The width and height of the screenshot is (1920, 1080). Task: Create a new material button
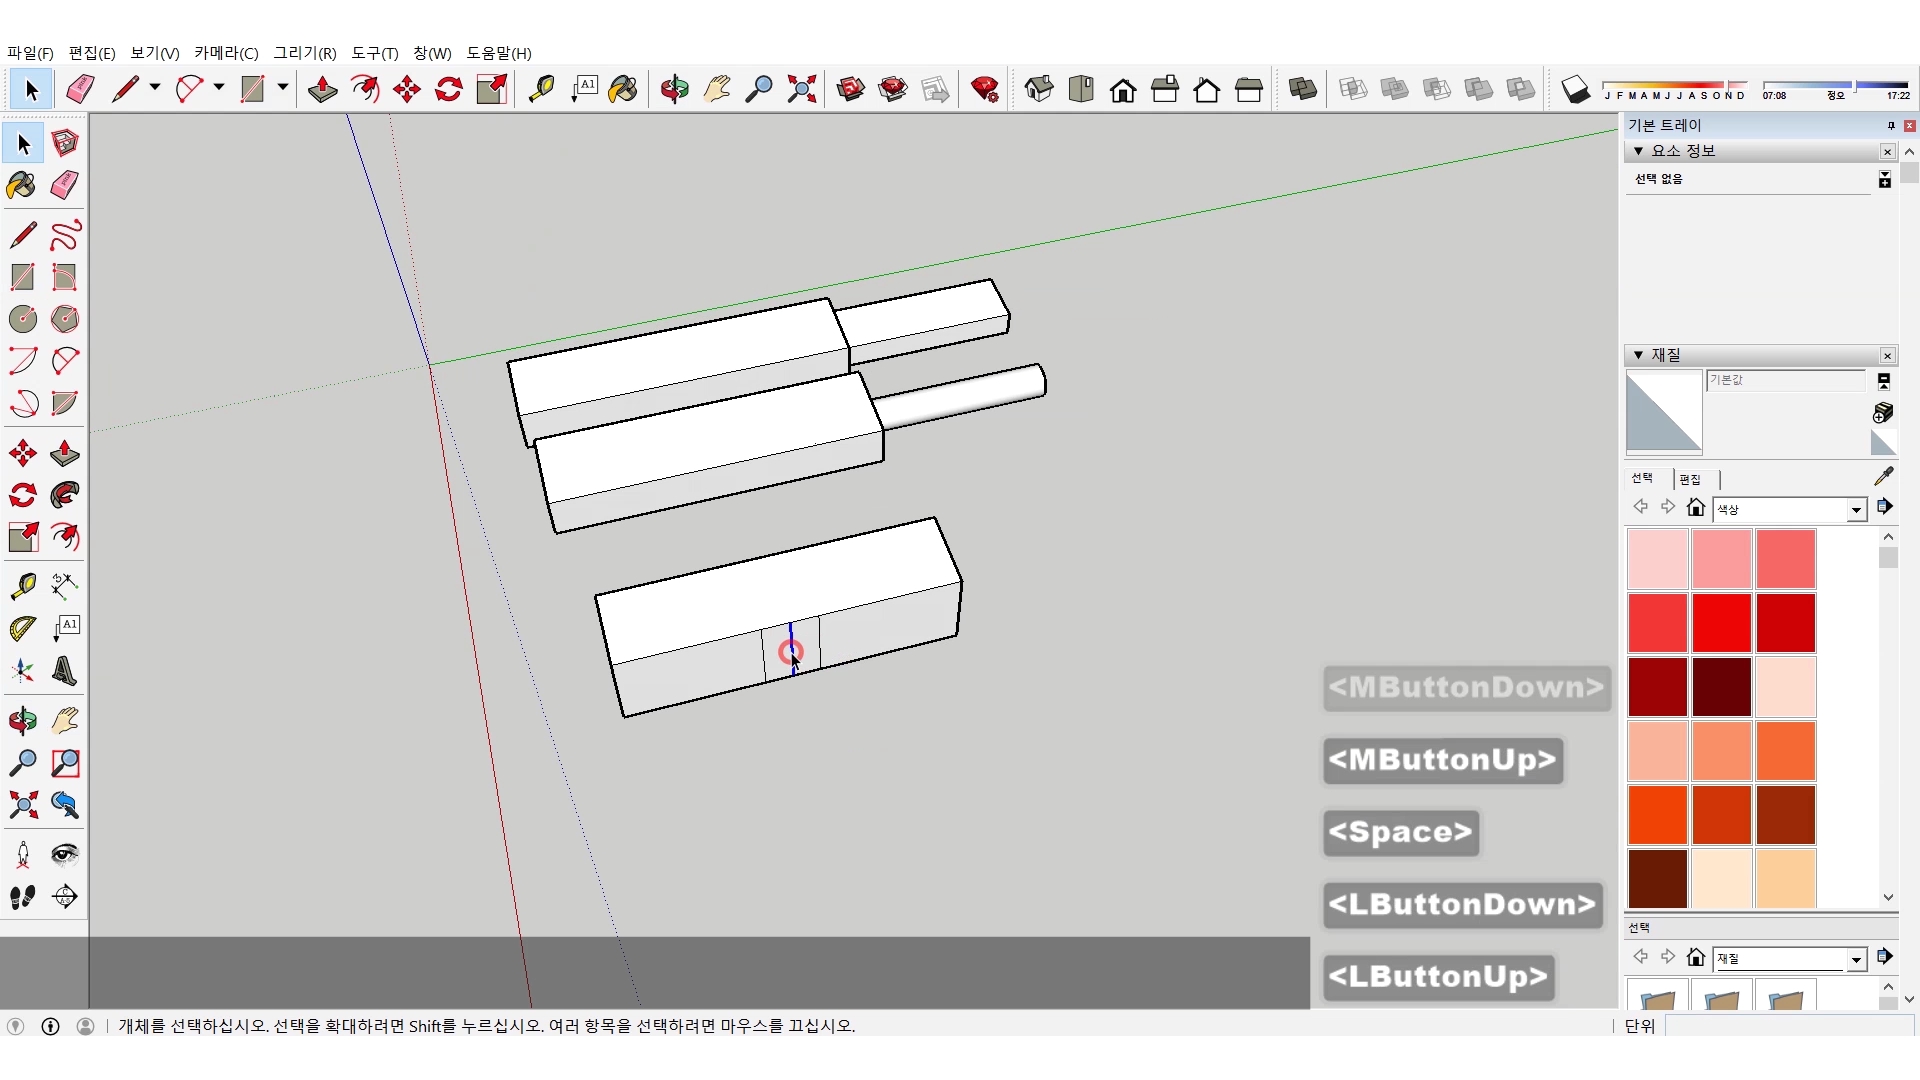1882,413
